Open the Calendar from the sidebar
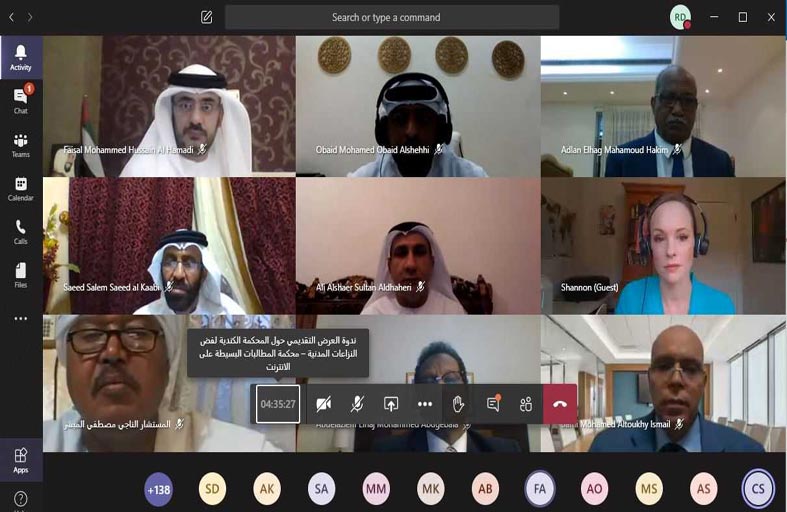The width and height of the screenshot is (787, 512). point(20,188)
